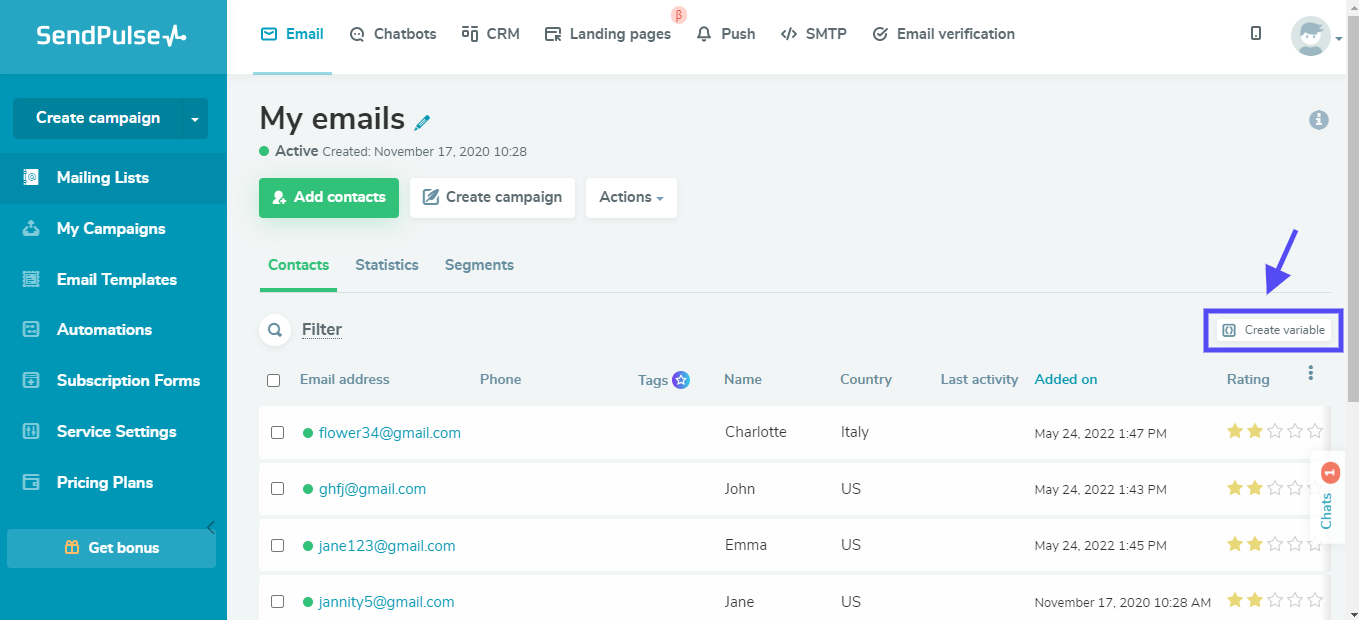Image resolution: width=1359 pixels, height=620 pixels.
Task: Expand the Actions dropdown
Action: [631, 198]
